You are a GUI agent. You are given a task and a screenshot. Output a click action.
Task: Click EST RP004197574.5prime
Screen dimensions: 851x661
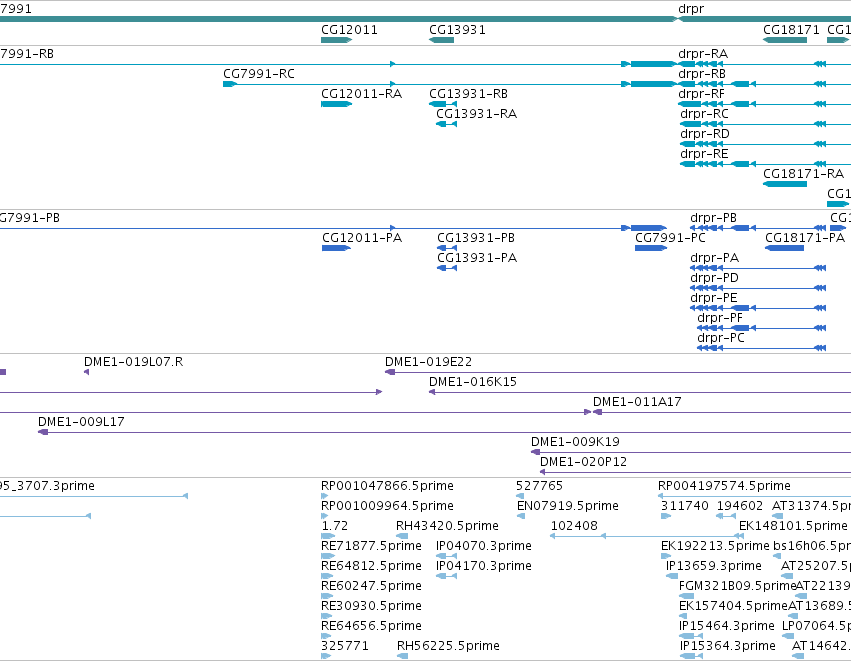click(724, 486)
